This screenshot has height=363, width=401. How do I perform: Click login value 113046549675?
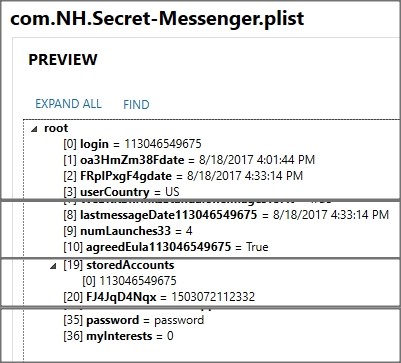(163, 144)
